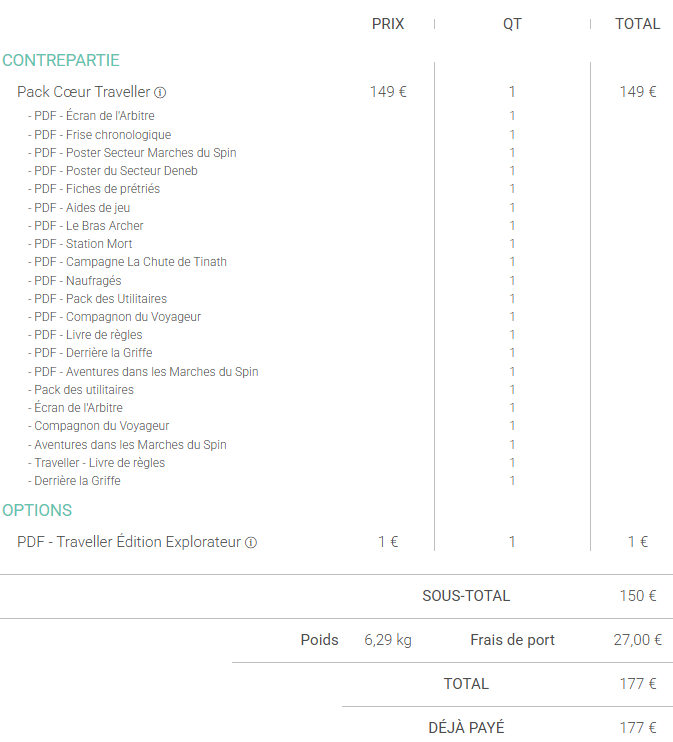Image resolution: width=673 pixels, height=742 pixels.
Task: Click the 149 € price of the pack
Action: tap(388, 92)
